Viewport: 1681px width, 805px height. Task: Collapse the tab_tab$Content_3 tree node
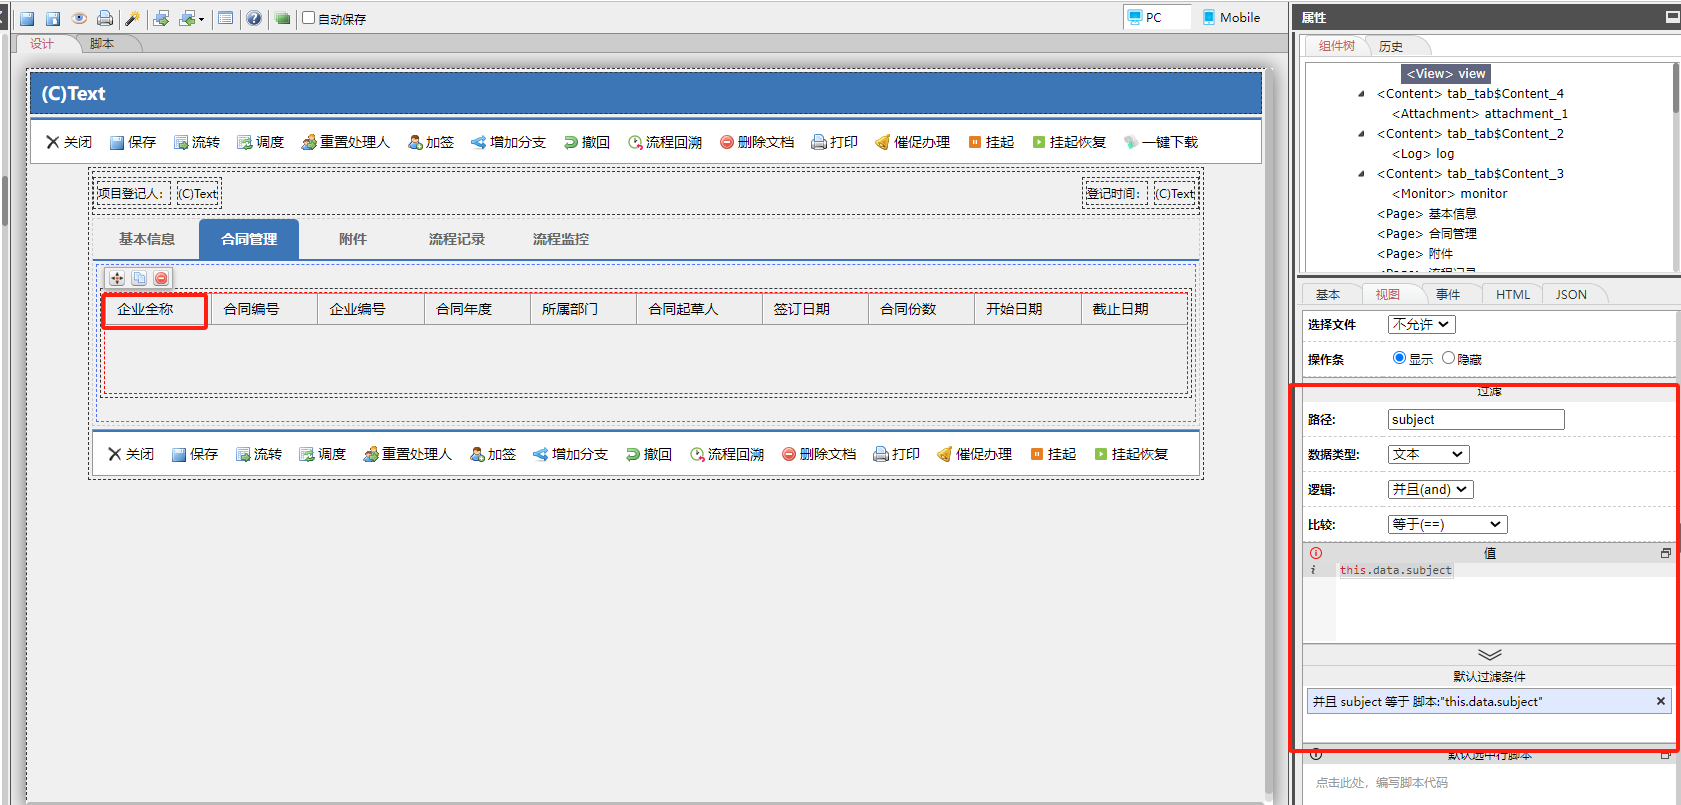click(1361, 174)
